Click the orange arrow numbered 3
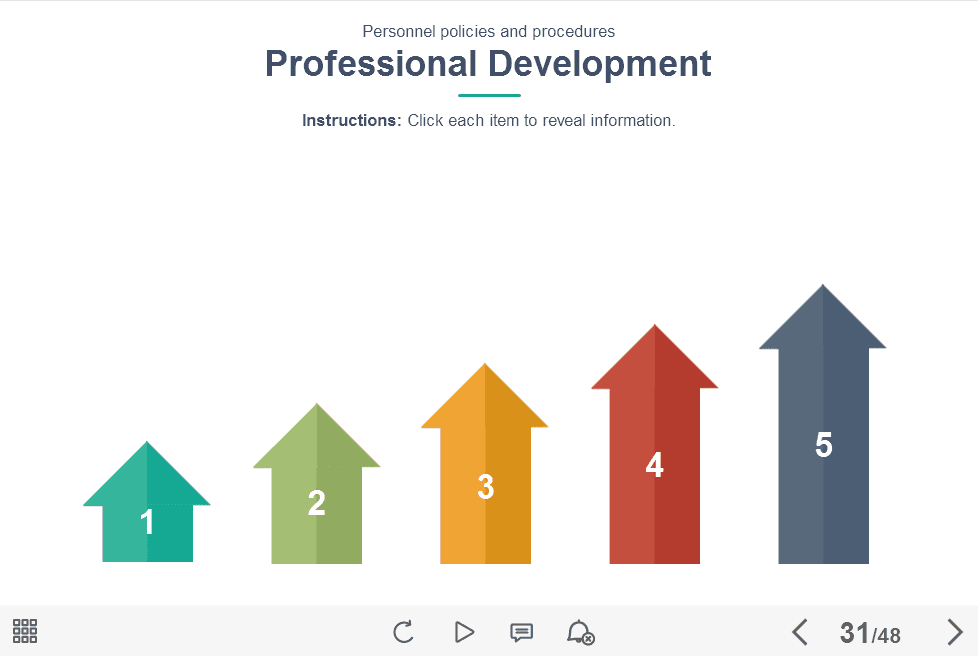This screenshot has width=978, height=656. (485, 487)
